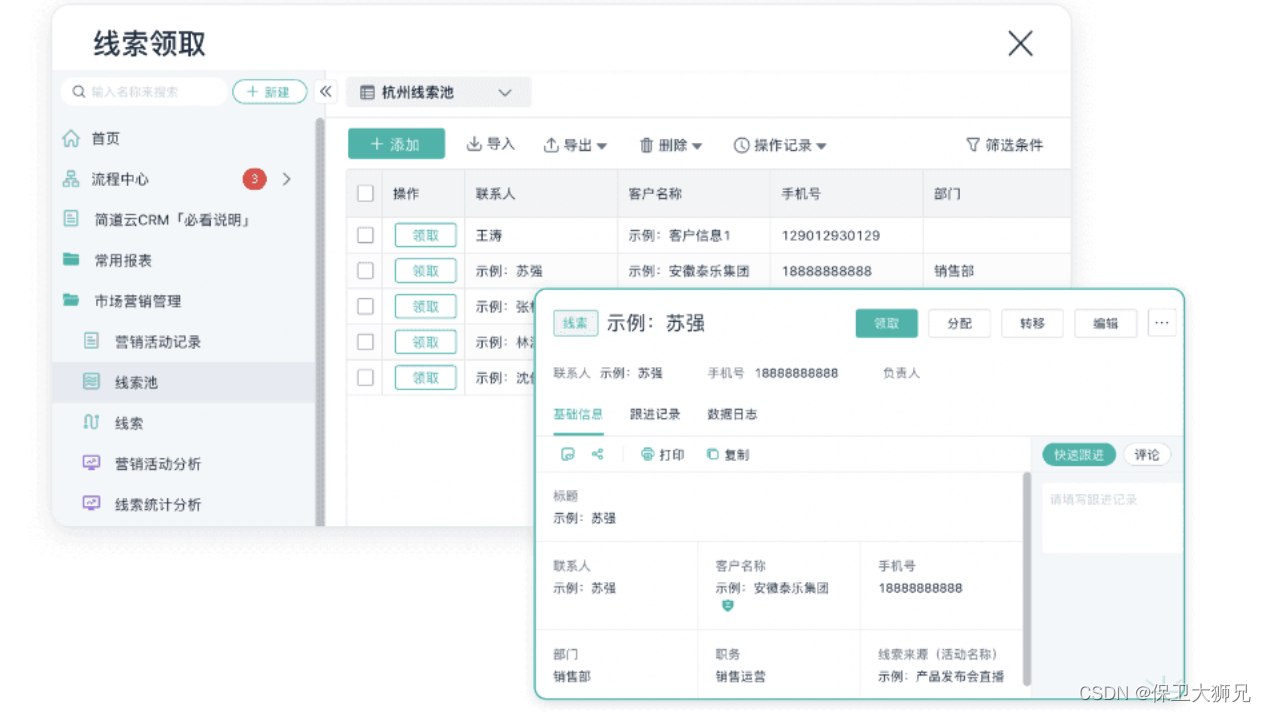Click the 筛选条件 filter button
1266x712 pixels.
point(1004,145)
